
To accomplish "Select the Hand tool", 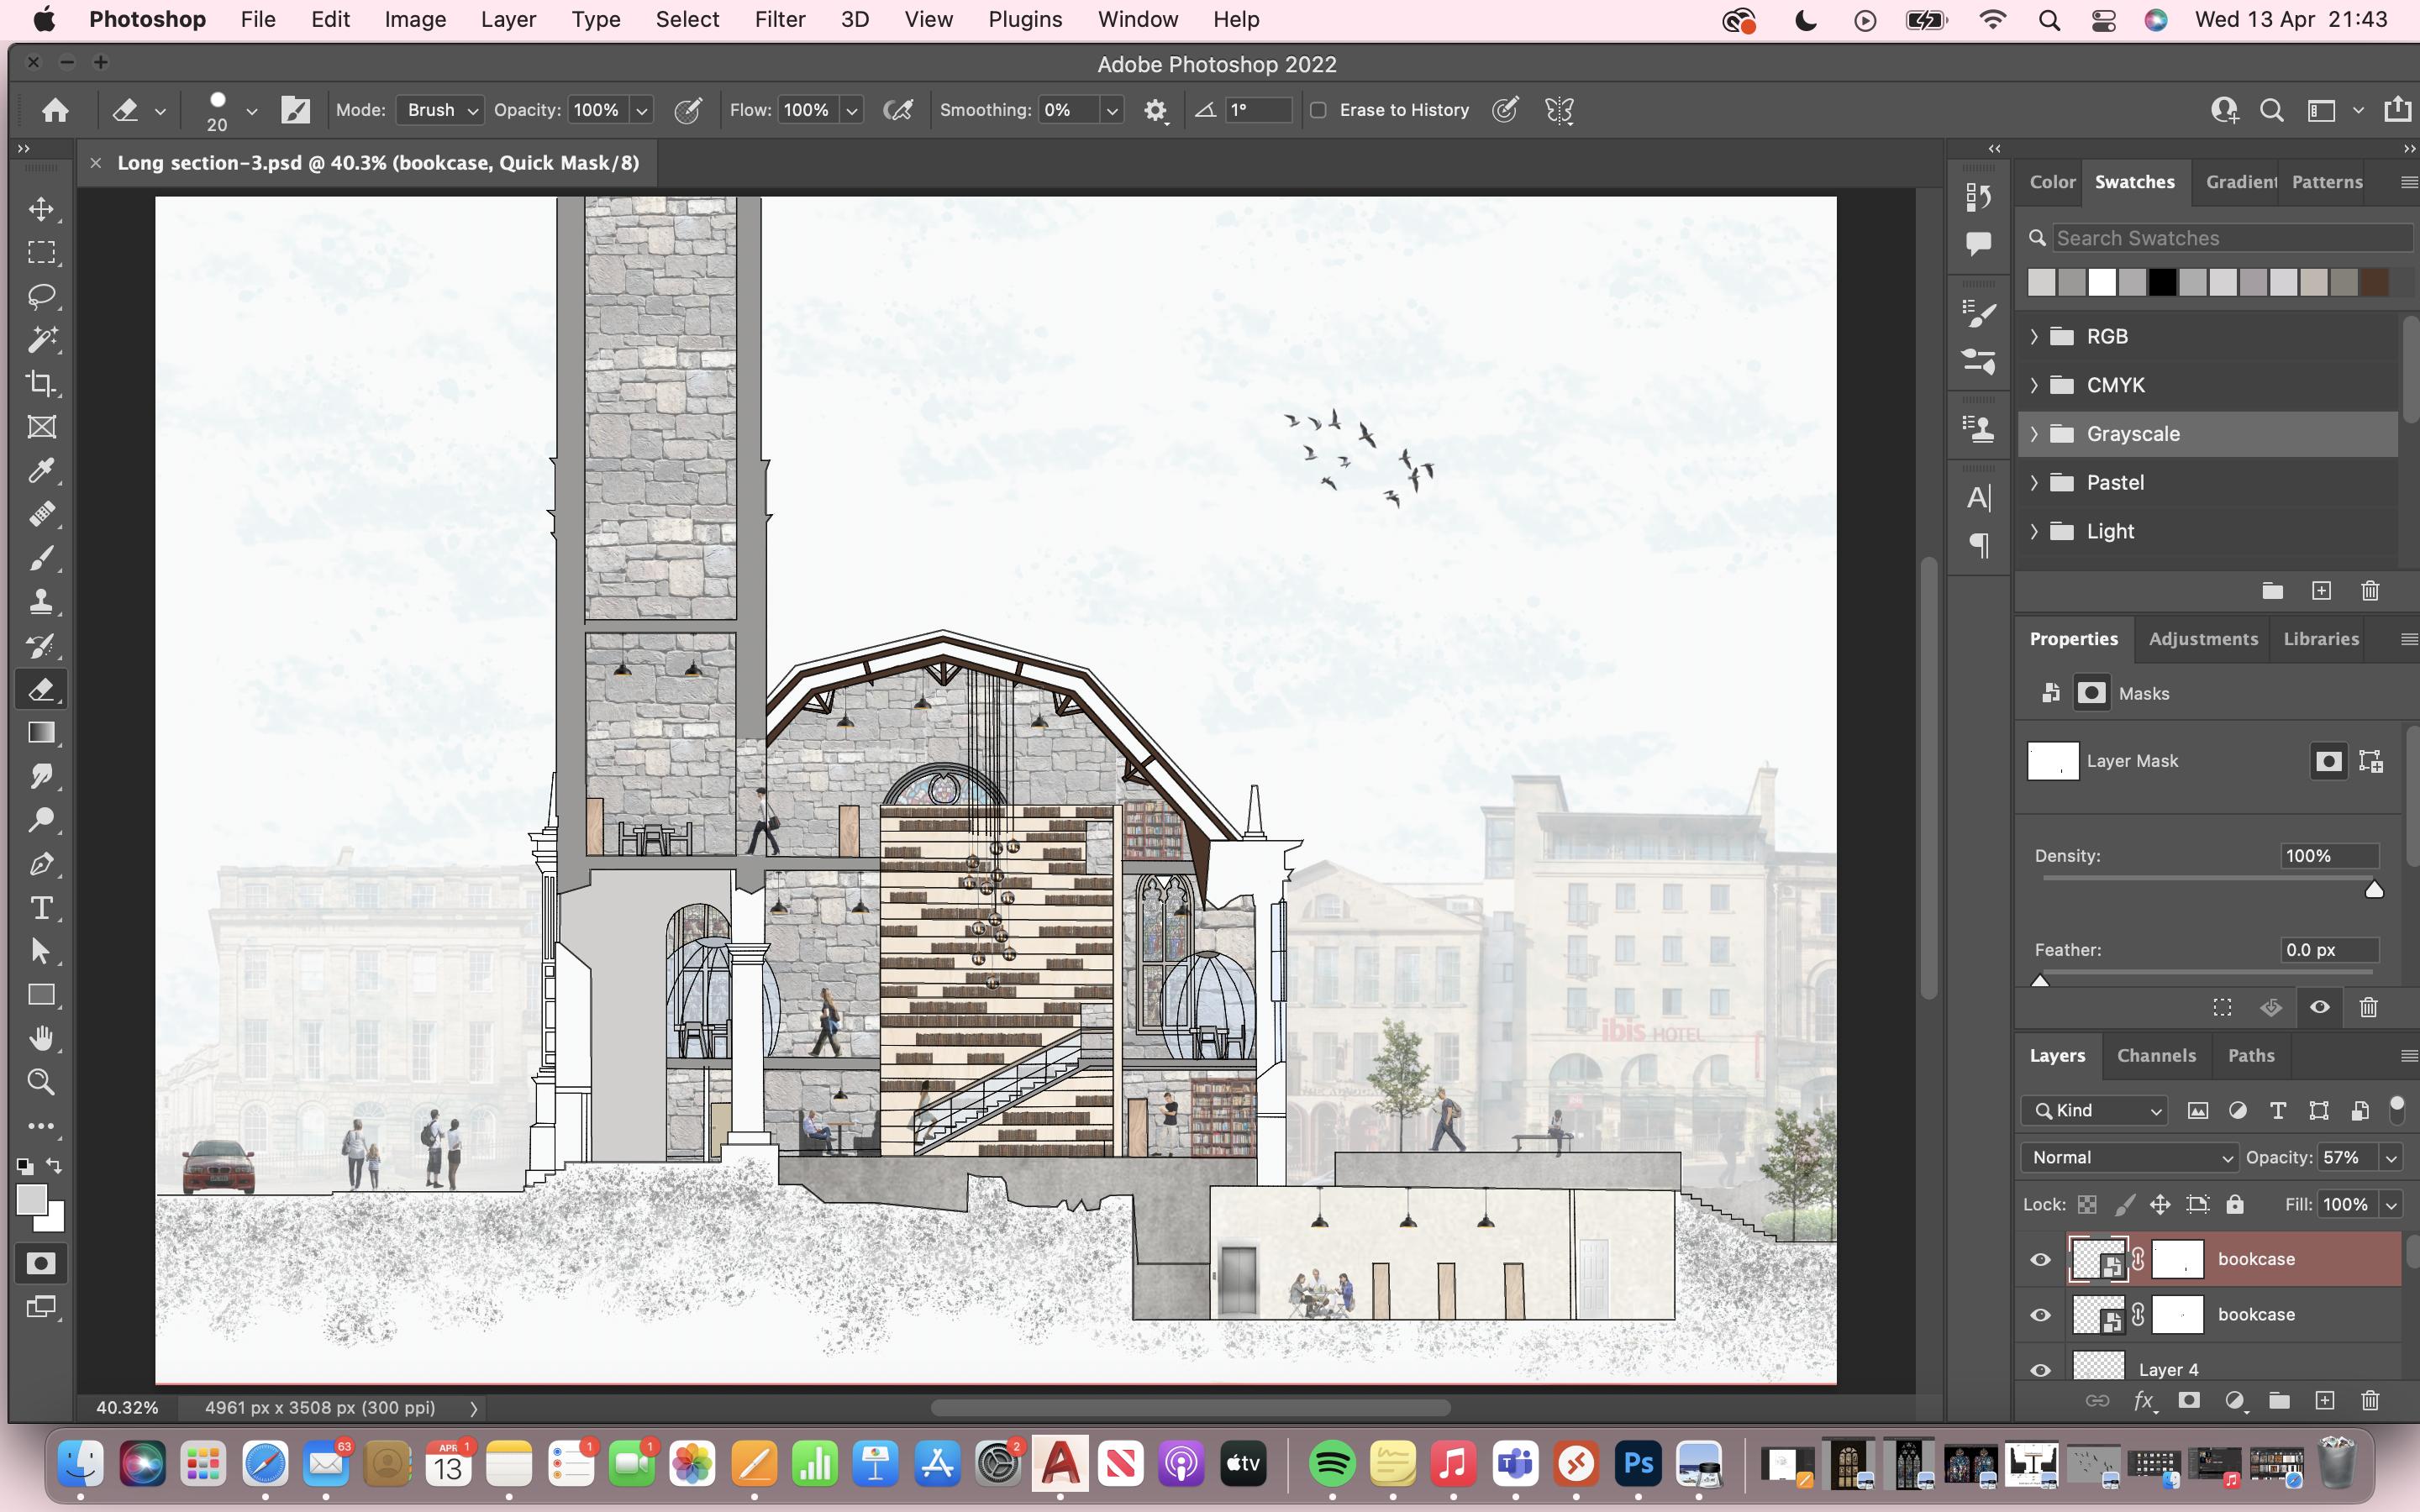I will click(41, 1038).
